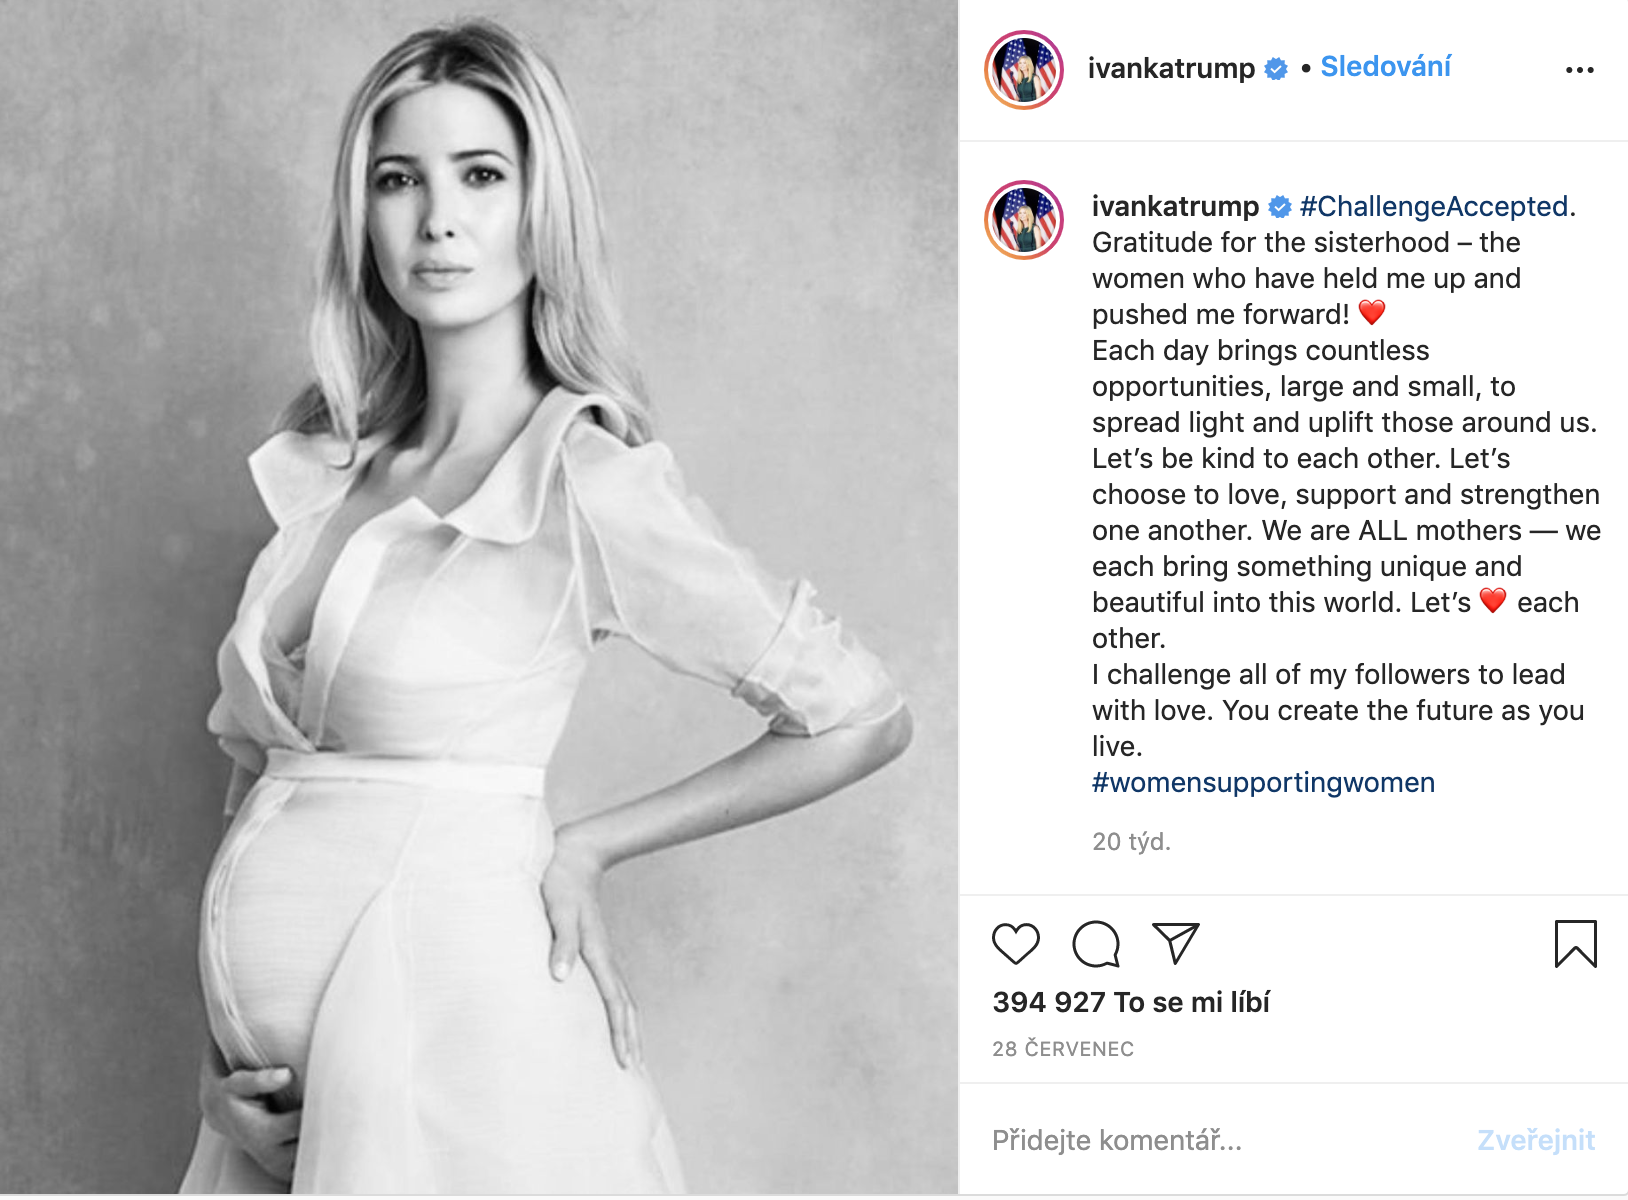Viewport: 1628px width, 1200px height.
Task: Like the post with the heart icon
Action: coord(1015,944)
